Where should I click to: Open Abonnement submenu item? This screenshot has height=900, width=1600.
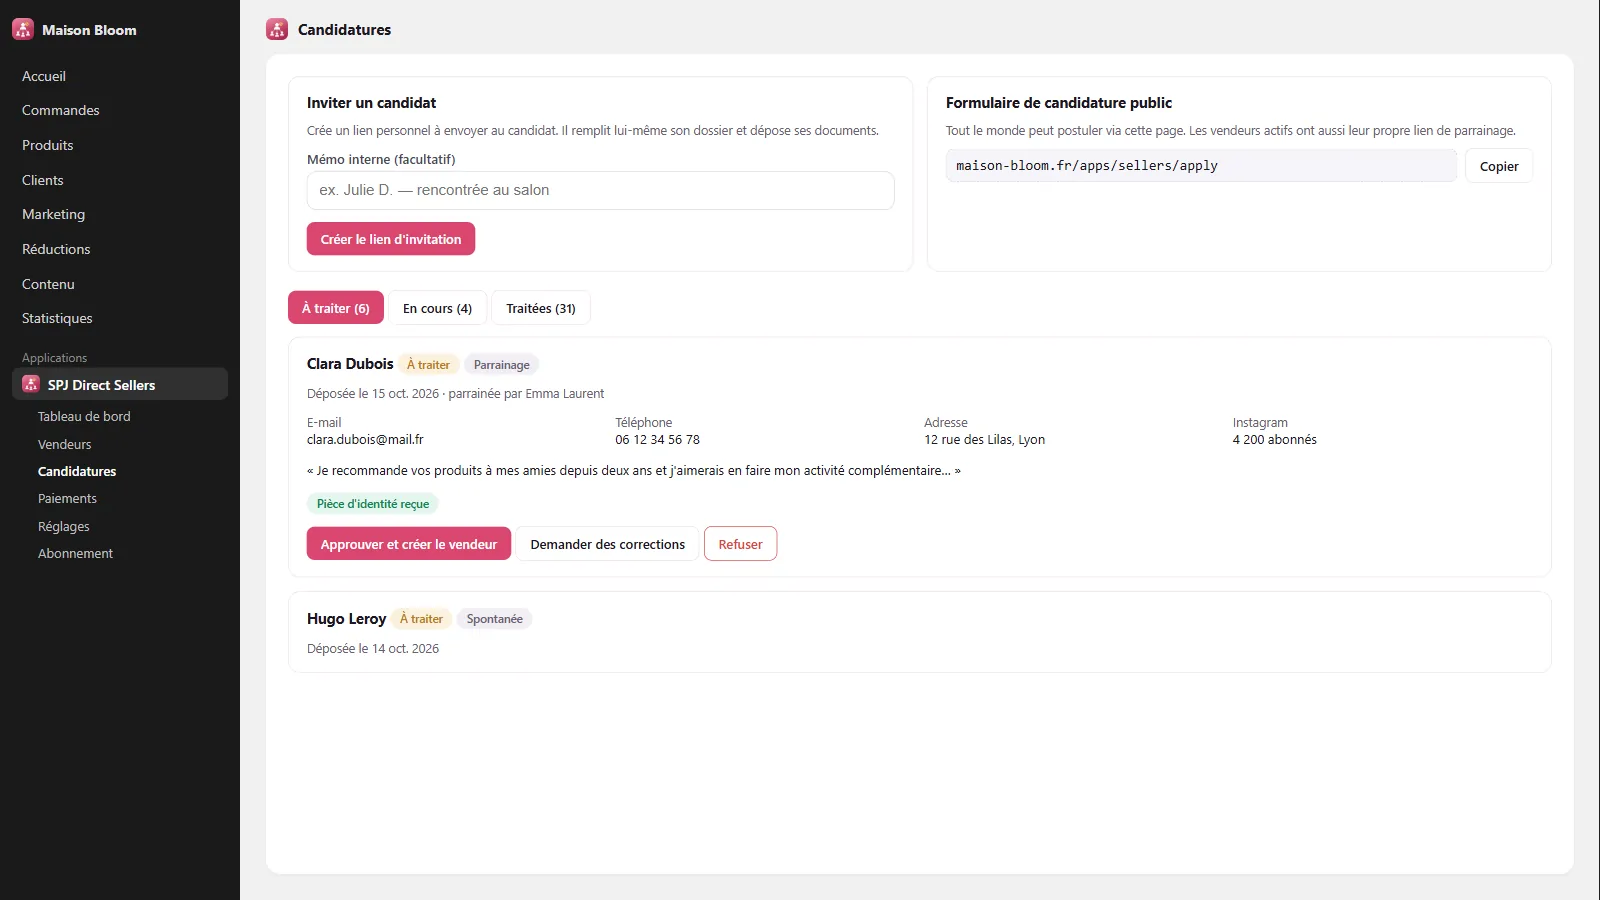(75, 553)
